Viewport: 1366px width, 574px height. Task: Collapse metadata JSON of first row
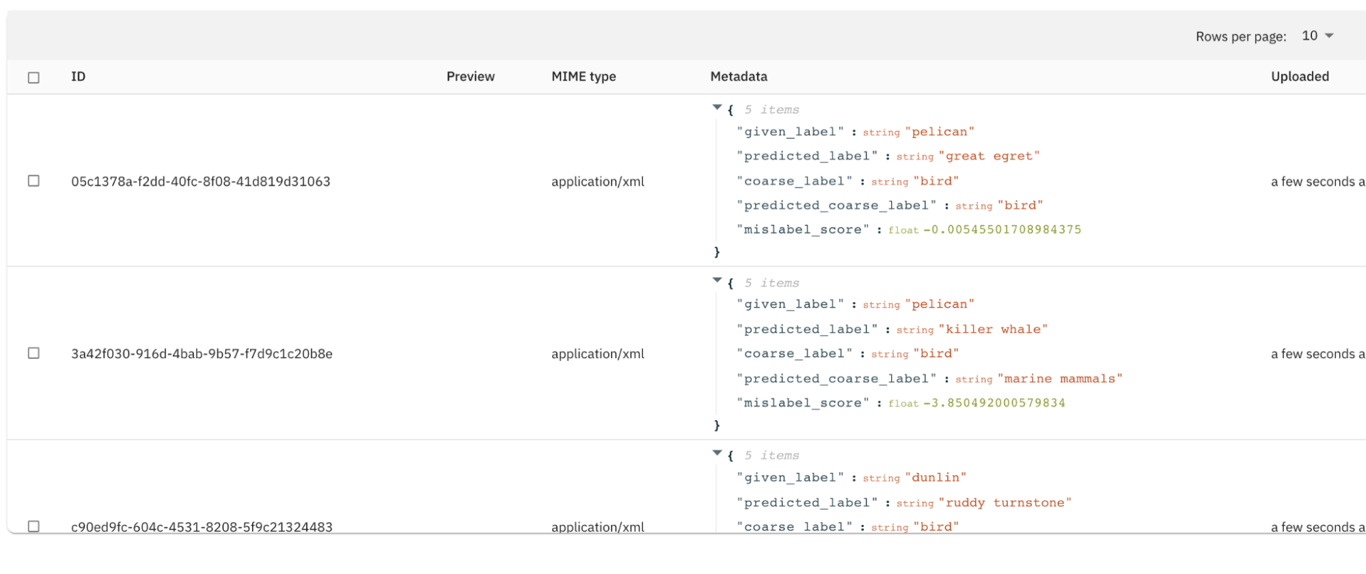717,107
